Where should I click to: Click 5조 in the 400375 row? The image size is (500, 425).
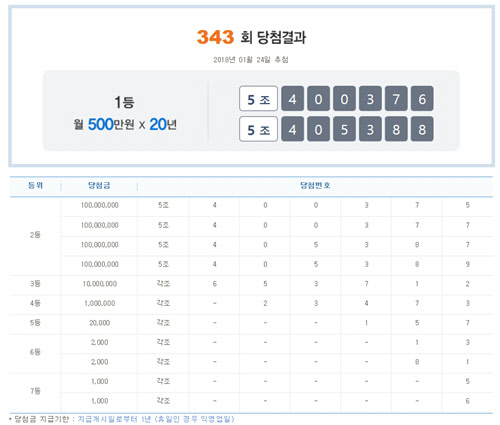tap(163, 205)
